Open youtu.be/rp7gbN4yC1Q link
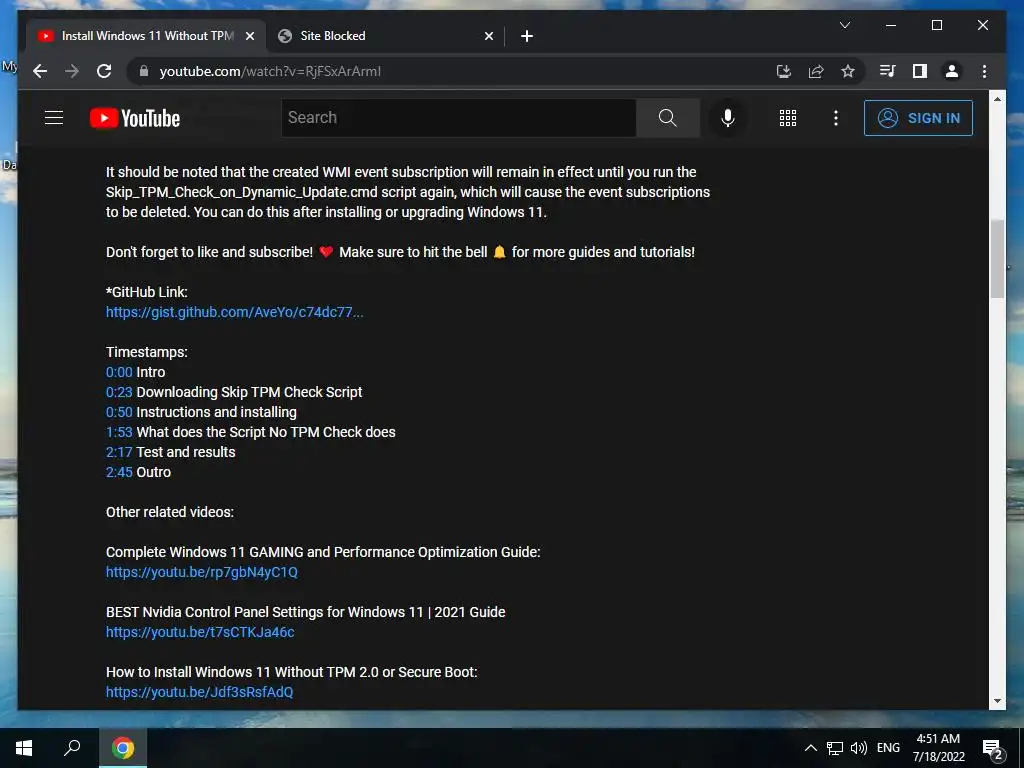1024x768 pixels. [x=202, y=572]
